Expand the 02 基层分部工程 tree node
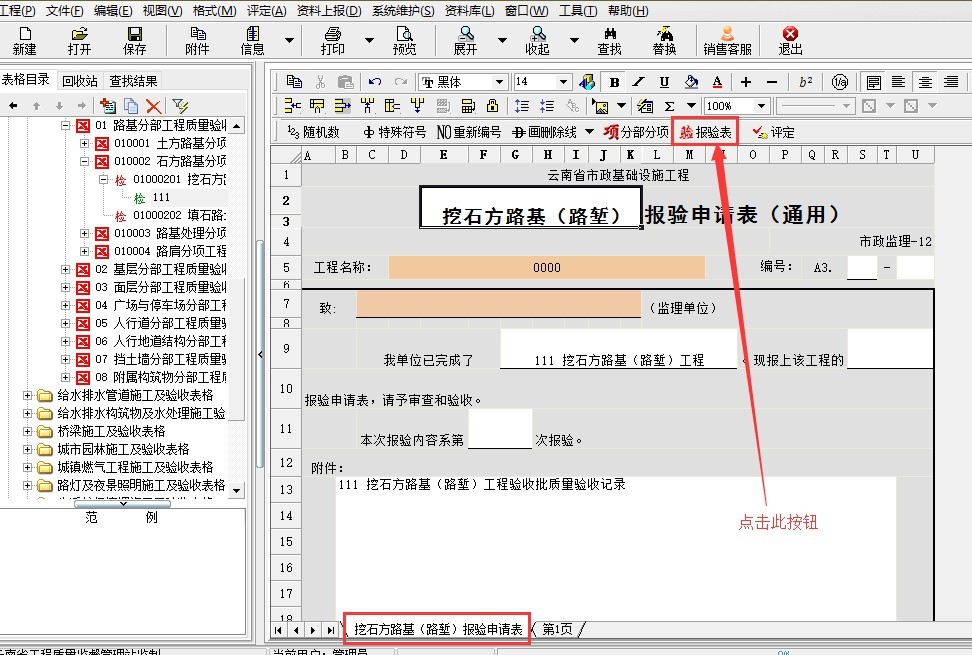 coord(66,270)
